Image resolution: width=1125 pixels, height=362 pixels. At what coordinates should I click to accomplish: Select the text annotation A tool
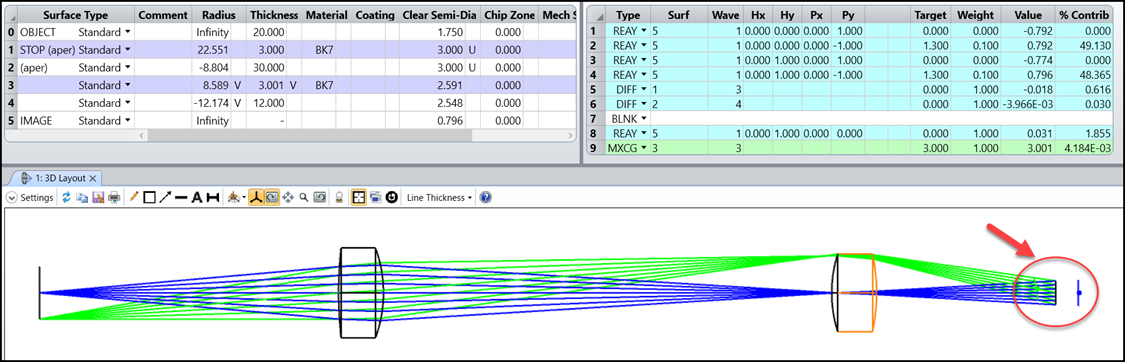(x=197, y=197)
